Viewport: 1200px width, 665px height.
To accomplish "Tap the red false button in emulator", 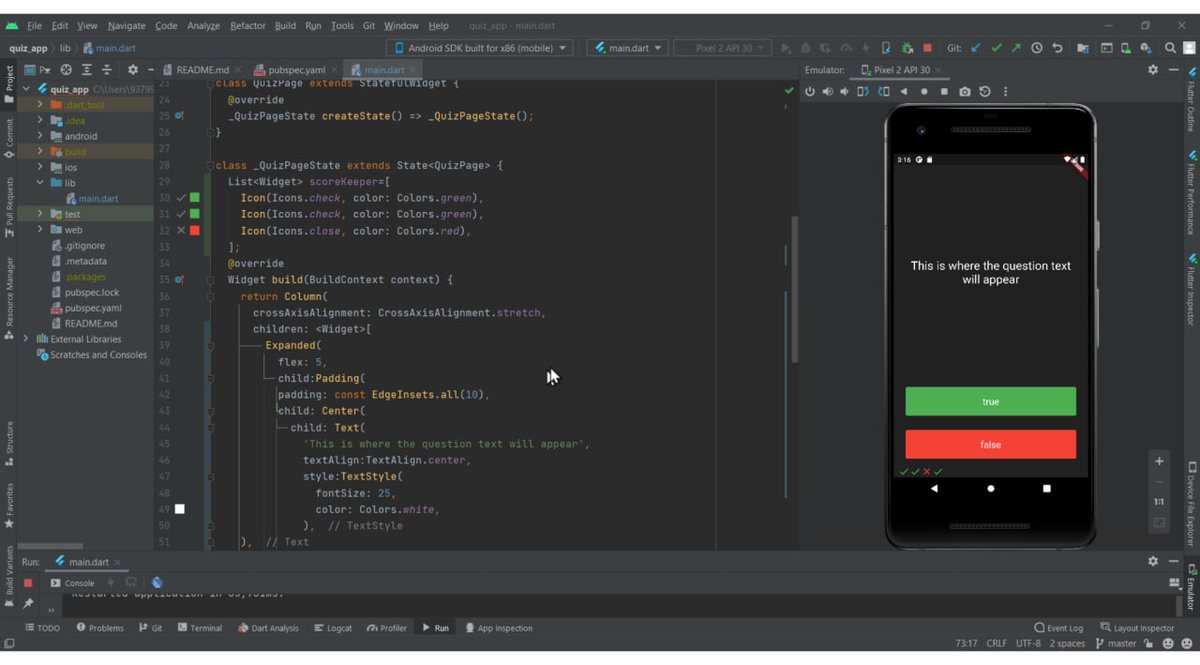I will point(990,444).
